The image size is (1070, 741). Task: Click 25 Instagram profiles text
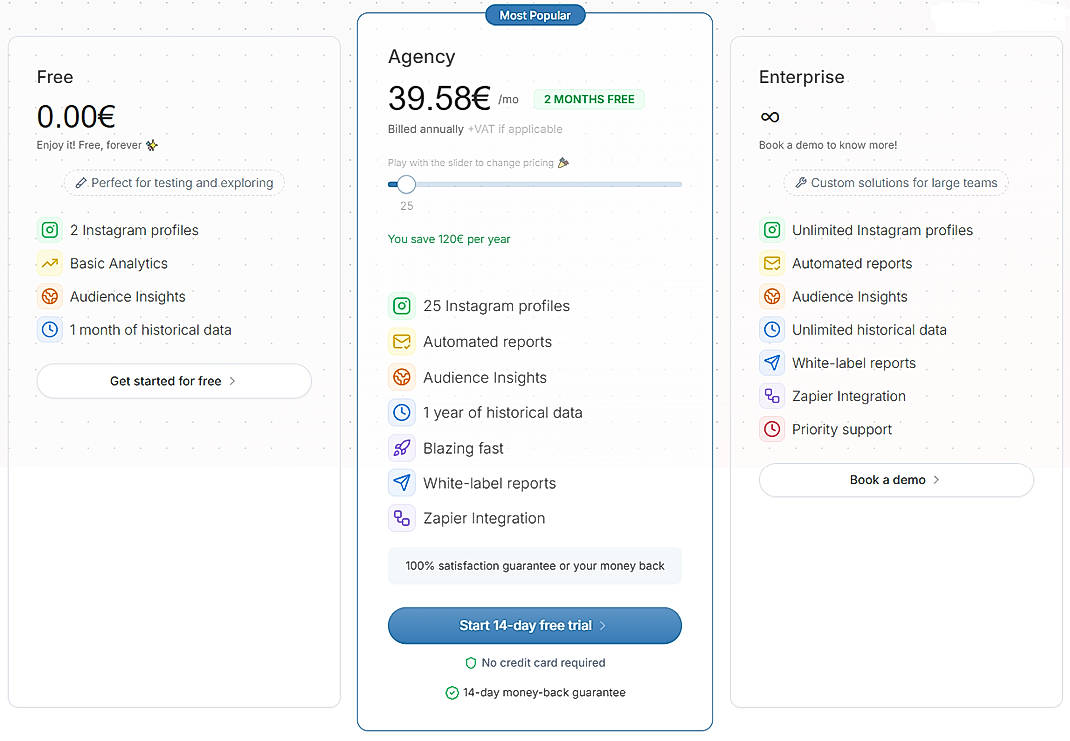[x=496, y=306]
